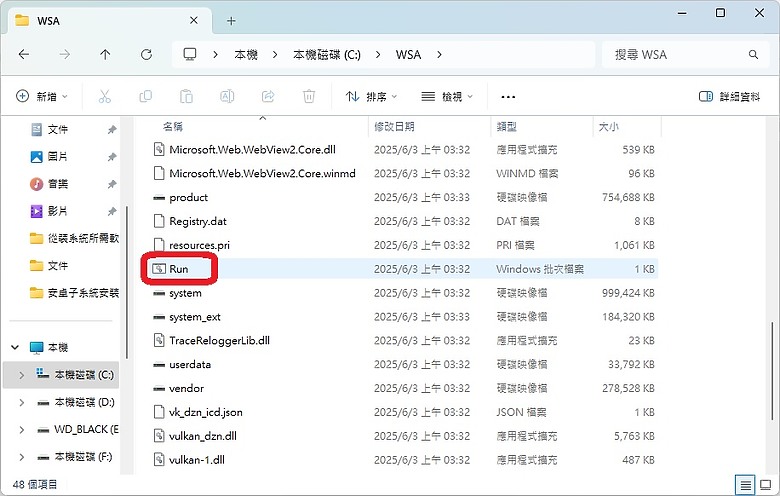Switch to large thumbnails view icon
The width and height of the screenshot is (780, 496).
[766, 485]
